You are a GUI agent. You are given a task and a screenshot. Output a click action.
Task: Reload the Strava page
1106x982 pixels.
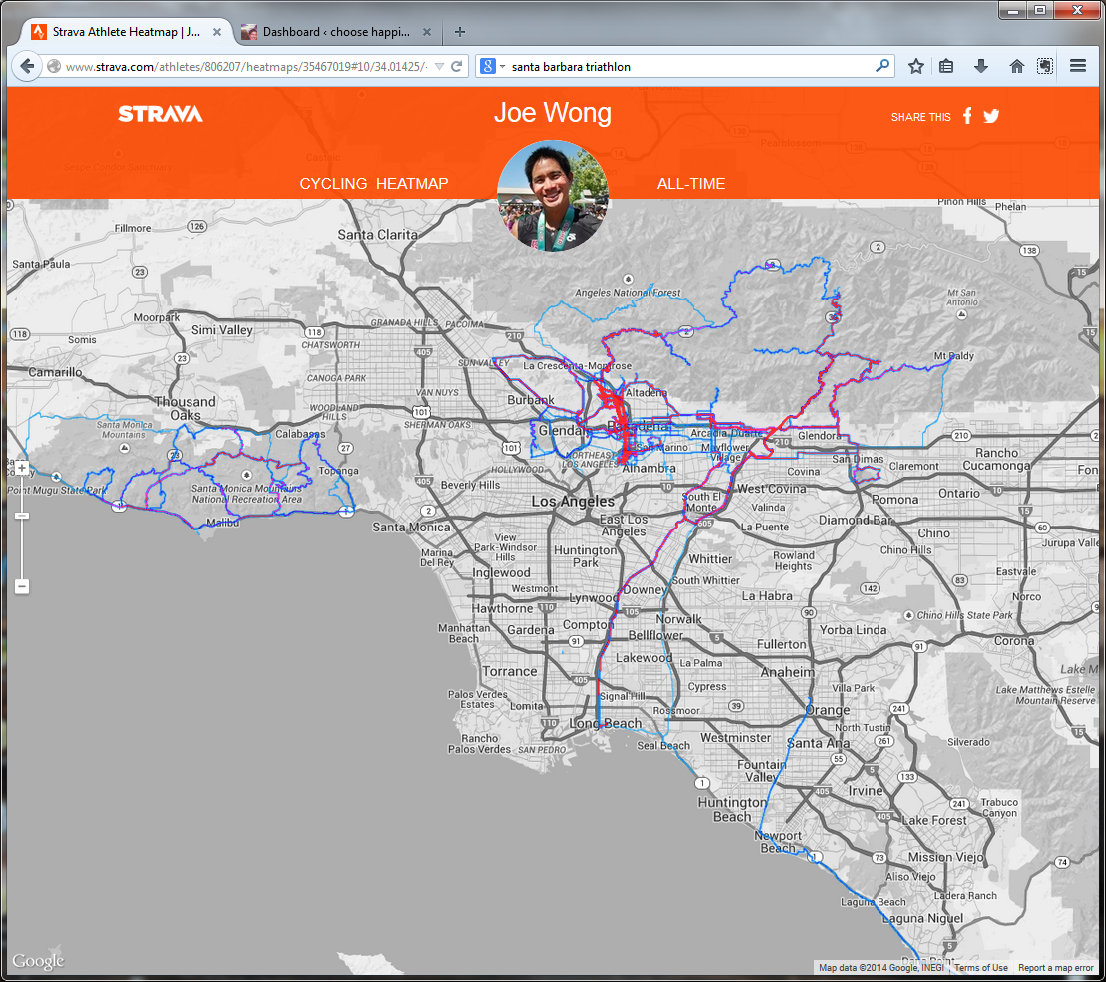[457, 67]
